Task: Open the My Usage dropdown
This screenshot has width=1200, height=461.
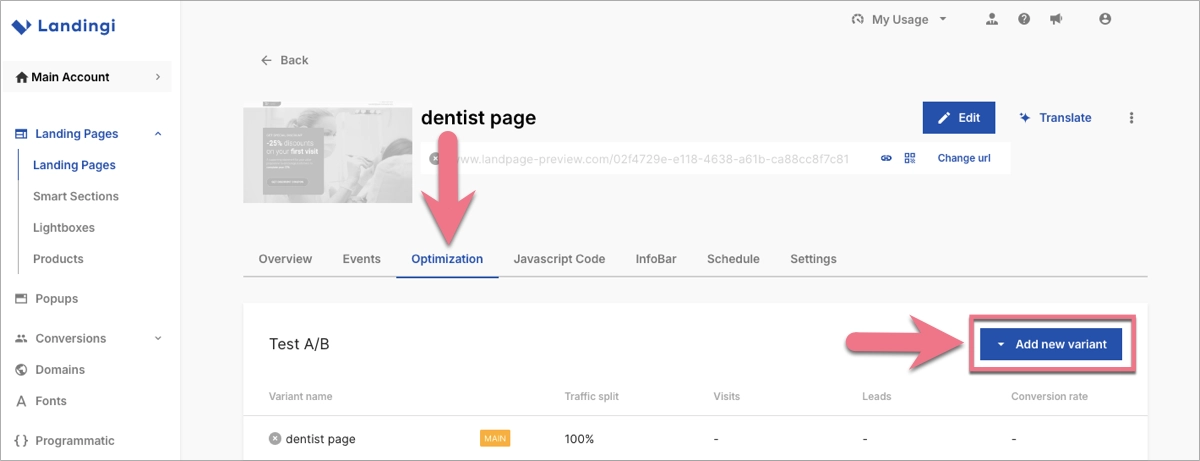Action: click(898, 19)
